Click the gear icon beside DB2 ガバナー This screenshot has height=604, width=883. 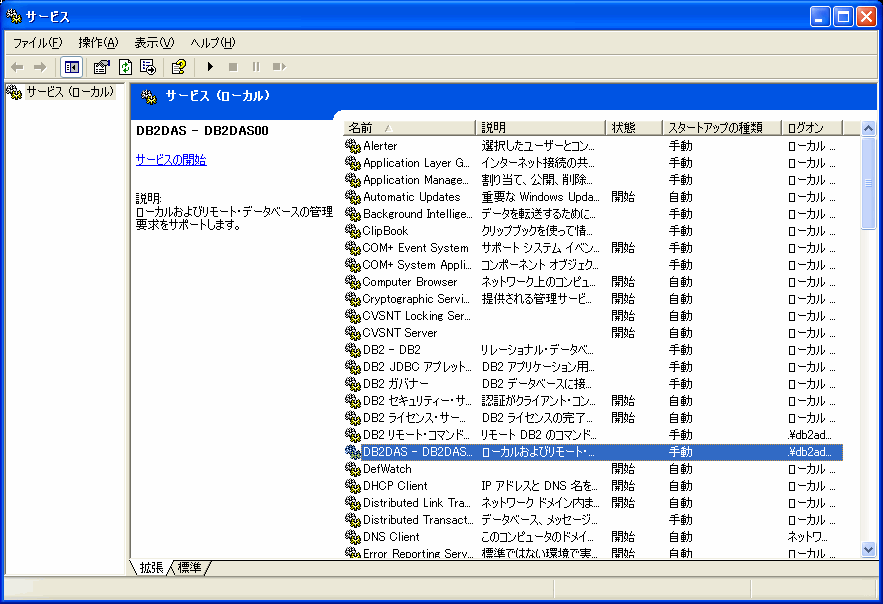pos(353,384)
